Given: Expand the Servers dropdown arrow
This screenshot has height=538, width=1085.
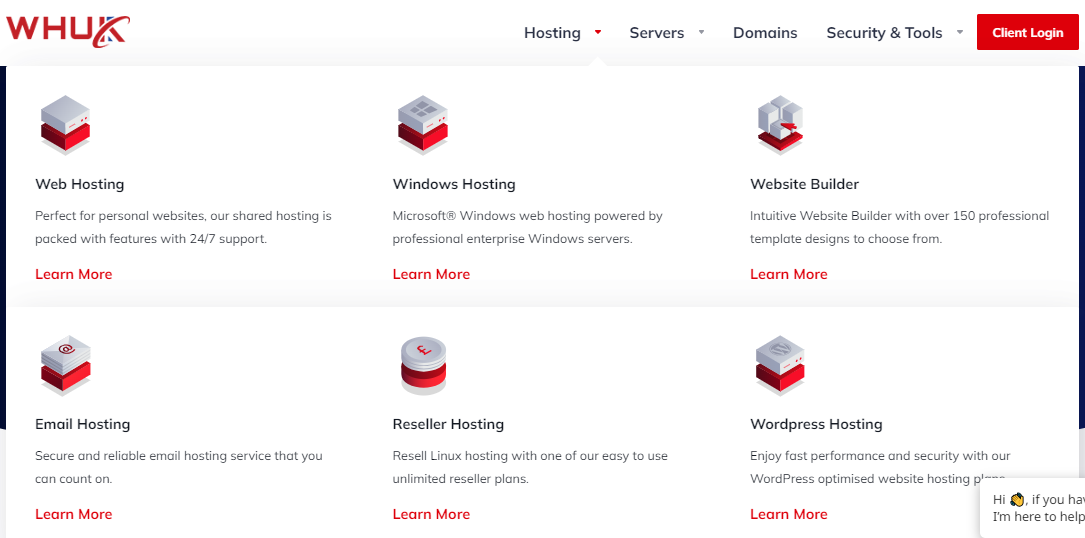Looking at the screenshot, I should 701,32.
